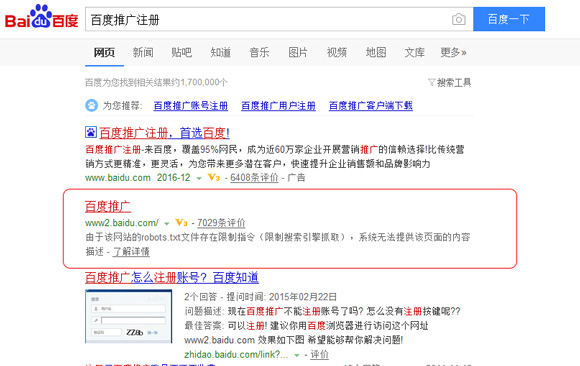Click the zhidao.baidu.com/link green URL
Screen dimensions: 580x366
pyautogui.click(x=236, y=355)
